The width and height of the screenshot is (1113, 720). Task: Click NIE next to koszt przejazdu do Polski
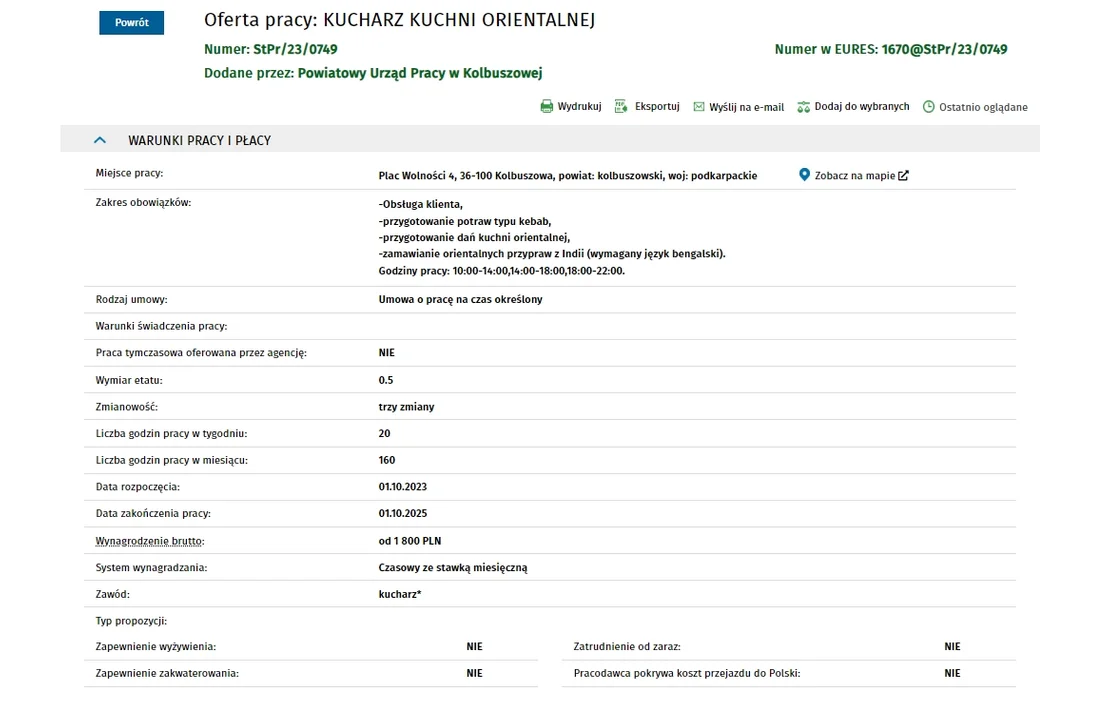[x=953, y=674]
